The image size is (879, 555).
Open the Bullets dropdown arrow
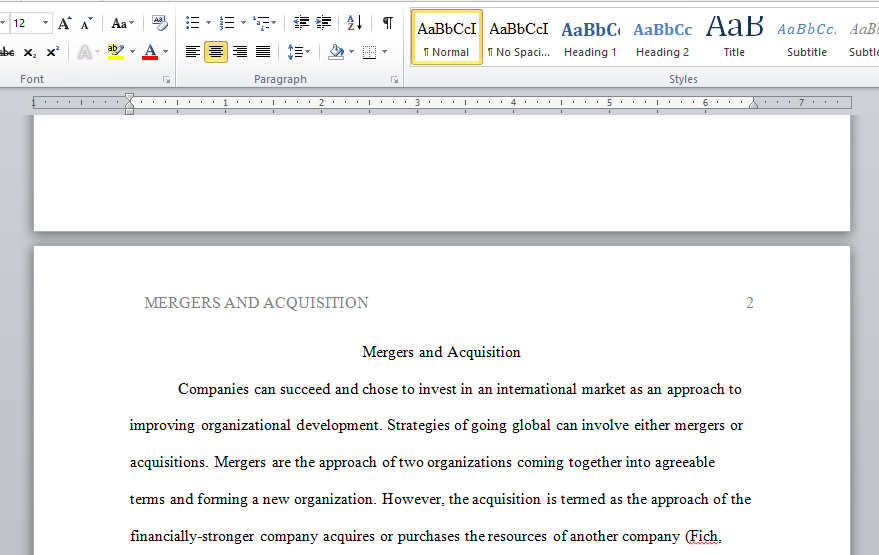[x=209, y=23]
